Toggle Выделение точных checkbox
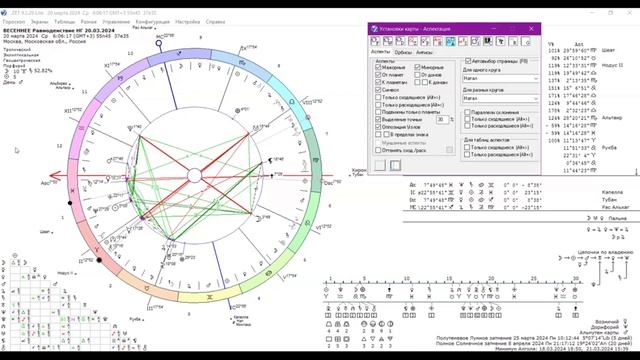640x360 pixels. pos(378,120)
